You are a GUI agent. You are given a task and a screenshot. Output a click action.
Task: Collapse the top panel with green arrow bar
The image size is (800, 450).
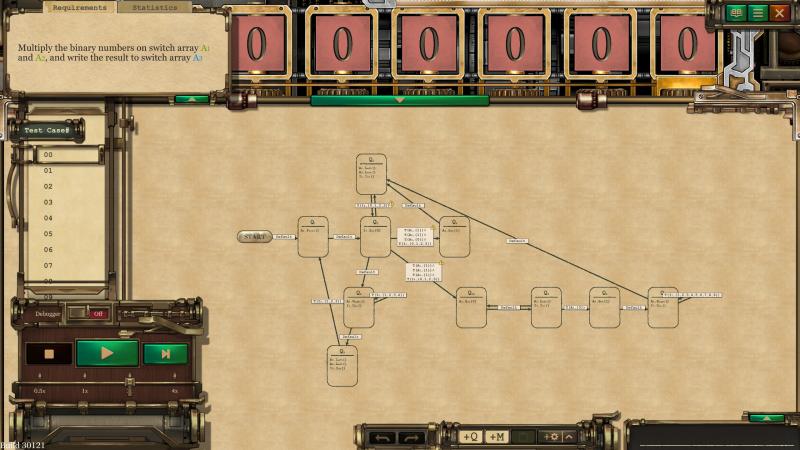pyautogui.click(x=399, y=100)
